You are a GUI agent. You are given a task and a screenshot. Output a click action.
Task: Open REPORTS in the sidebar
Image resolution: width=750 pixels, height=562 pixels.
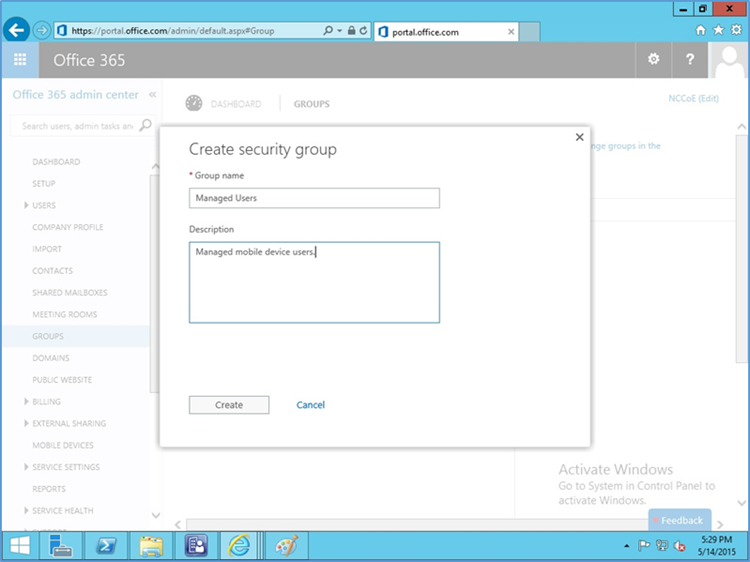(49, 489)
